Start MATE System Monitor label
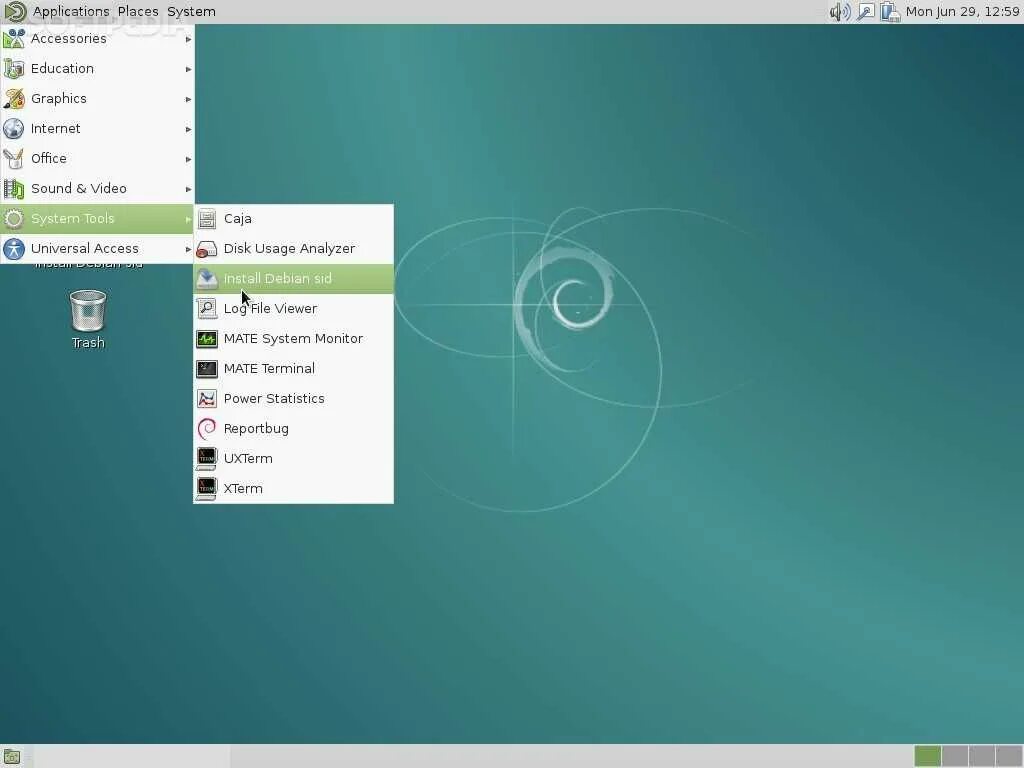The width and height of the screenshot is (1024, 768). [x=293, y=339]
